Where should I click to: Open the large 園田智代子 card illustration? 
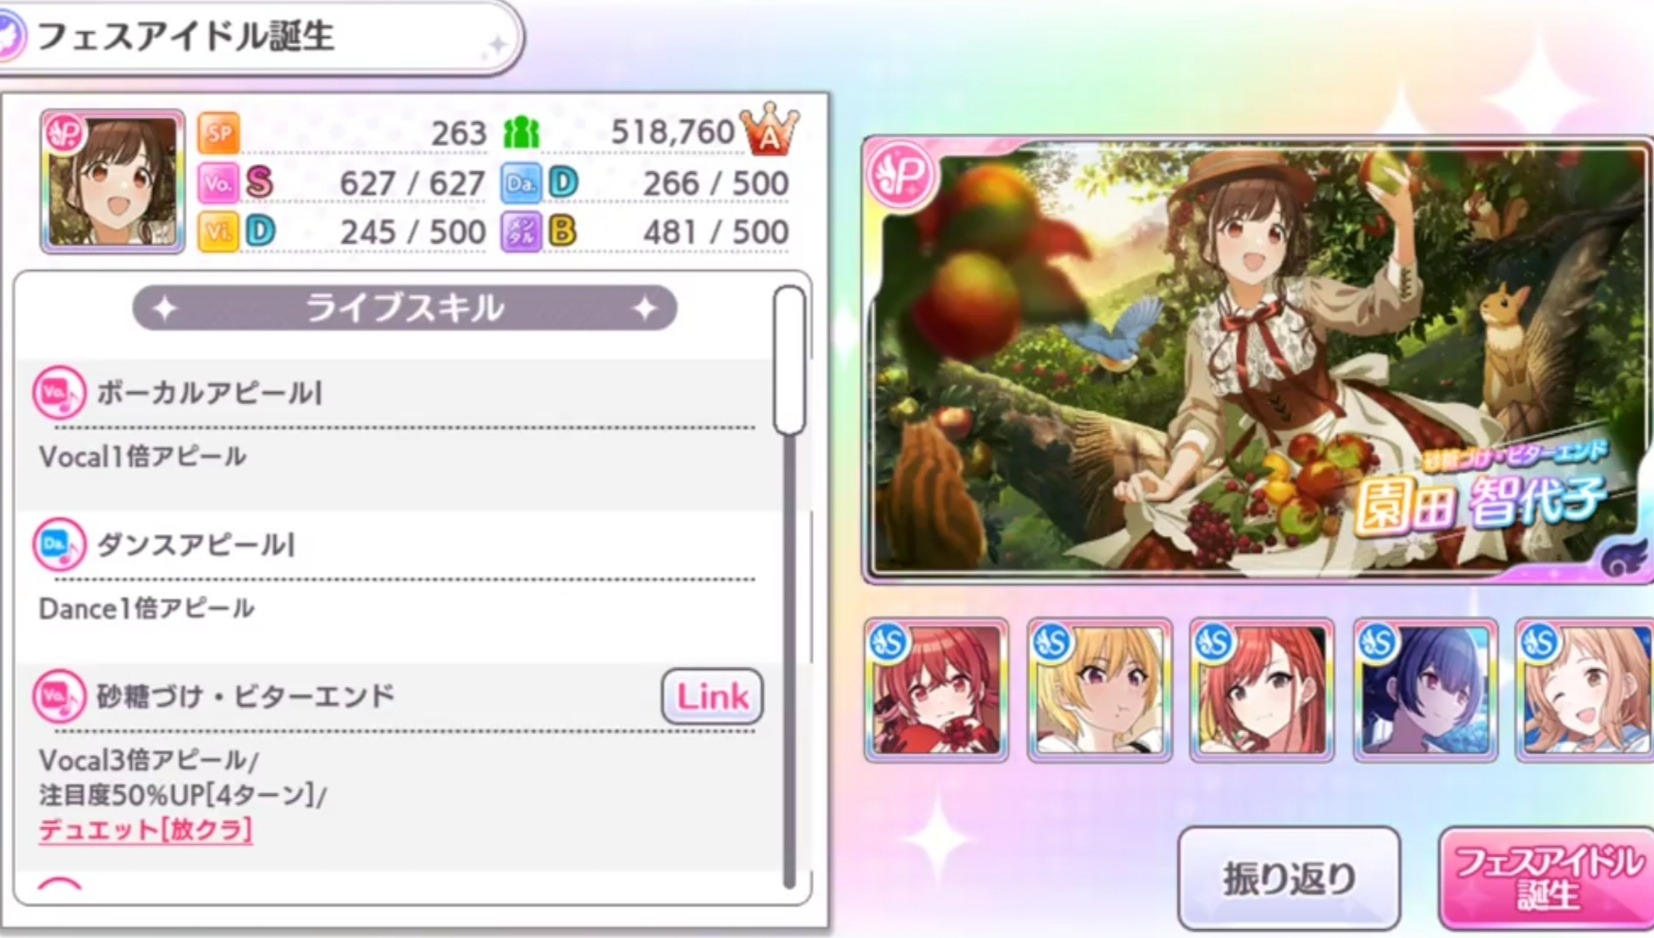coord(1258,360)
